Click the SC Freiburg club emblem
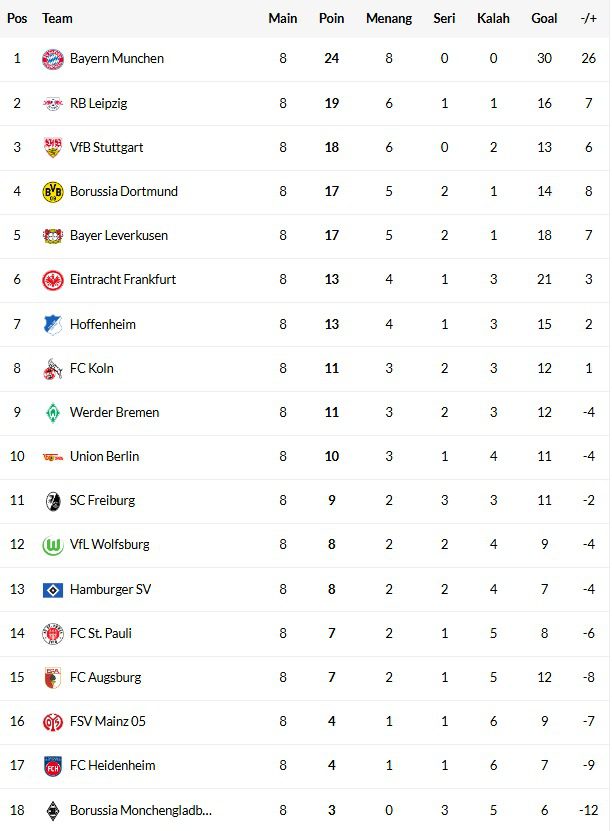Screen dimensions: 612x831 coord(53,501)
